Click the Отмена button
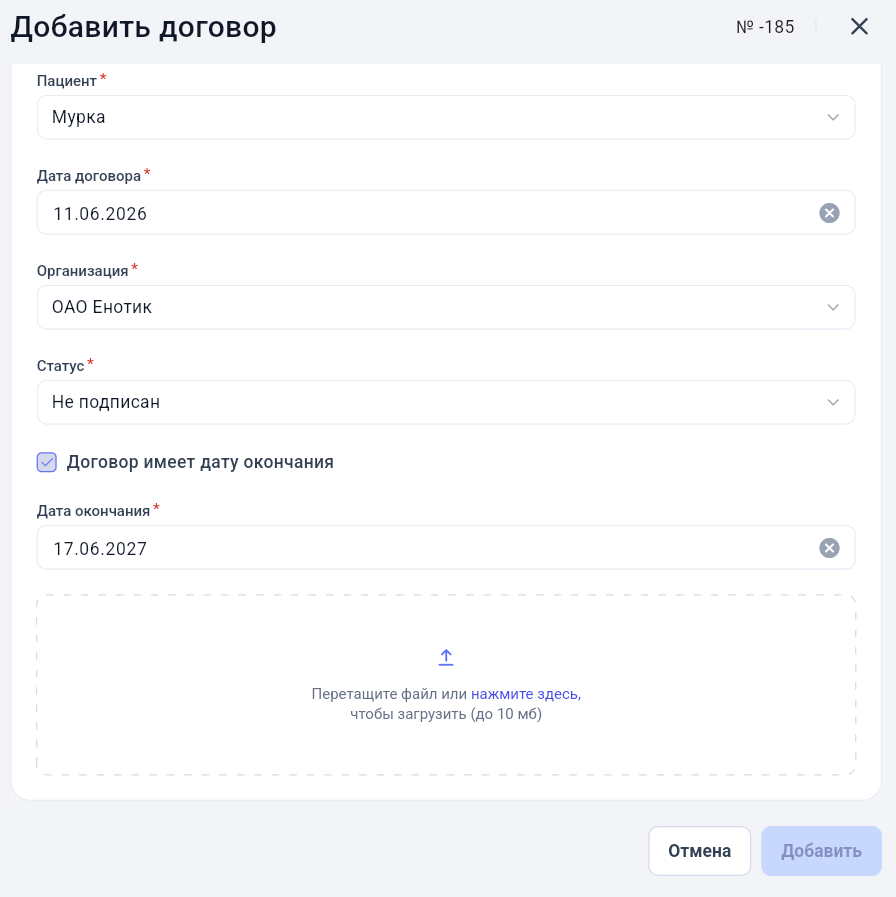The height and width of the screenshot is (897, 896). 699,851
